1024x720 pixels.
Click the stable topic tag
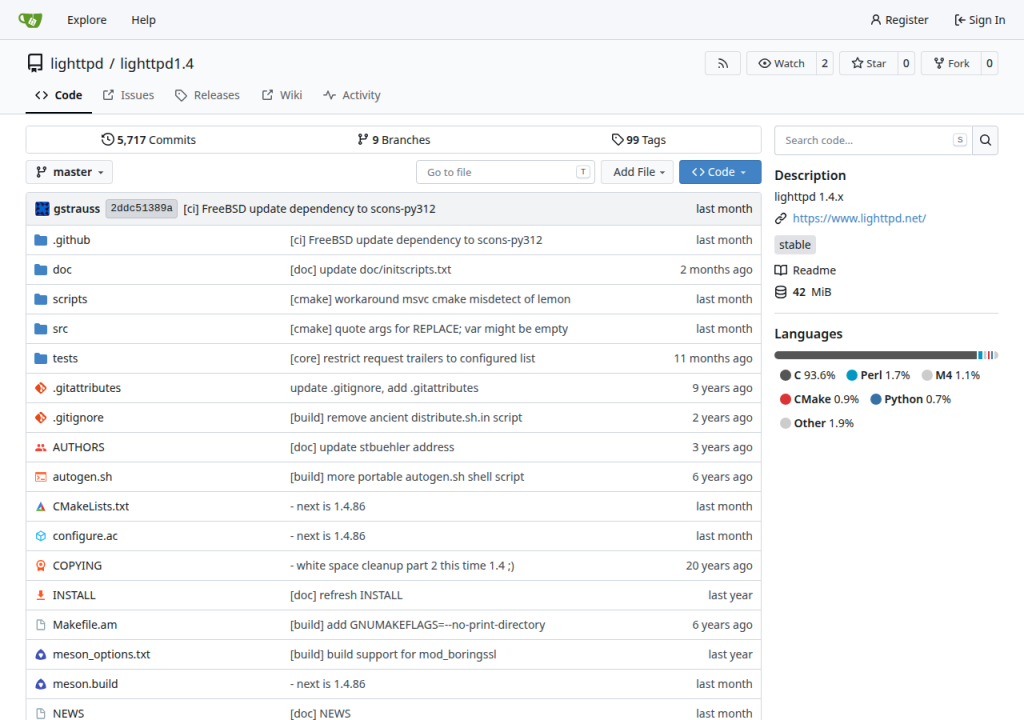point(795,245)
